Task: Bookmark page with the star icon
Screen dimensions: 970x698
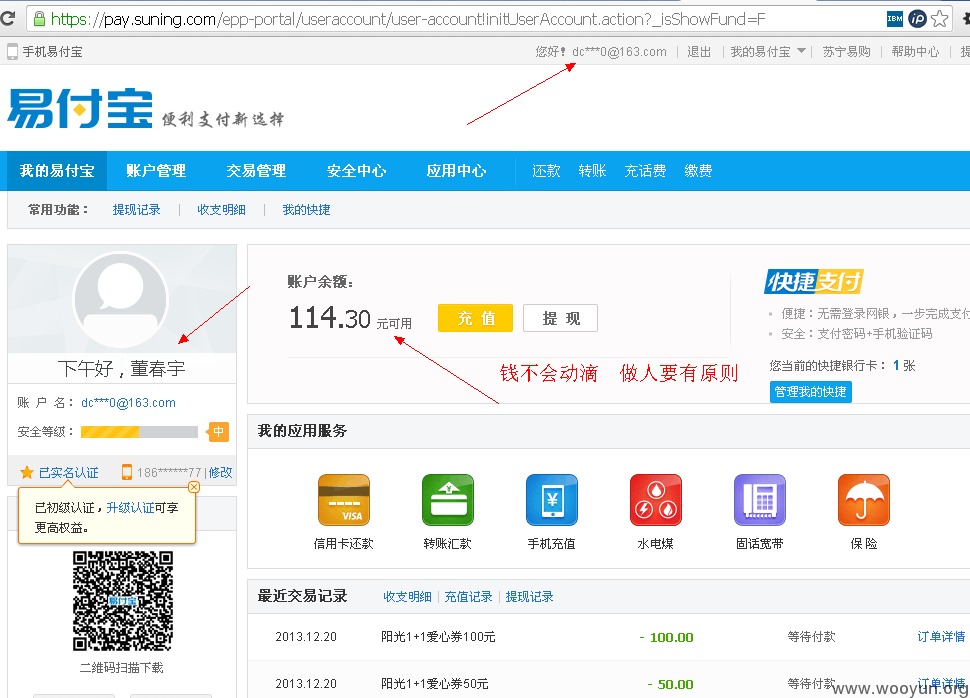Action: pyautogui.click(x=940, y=19)
